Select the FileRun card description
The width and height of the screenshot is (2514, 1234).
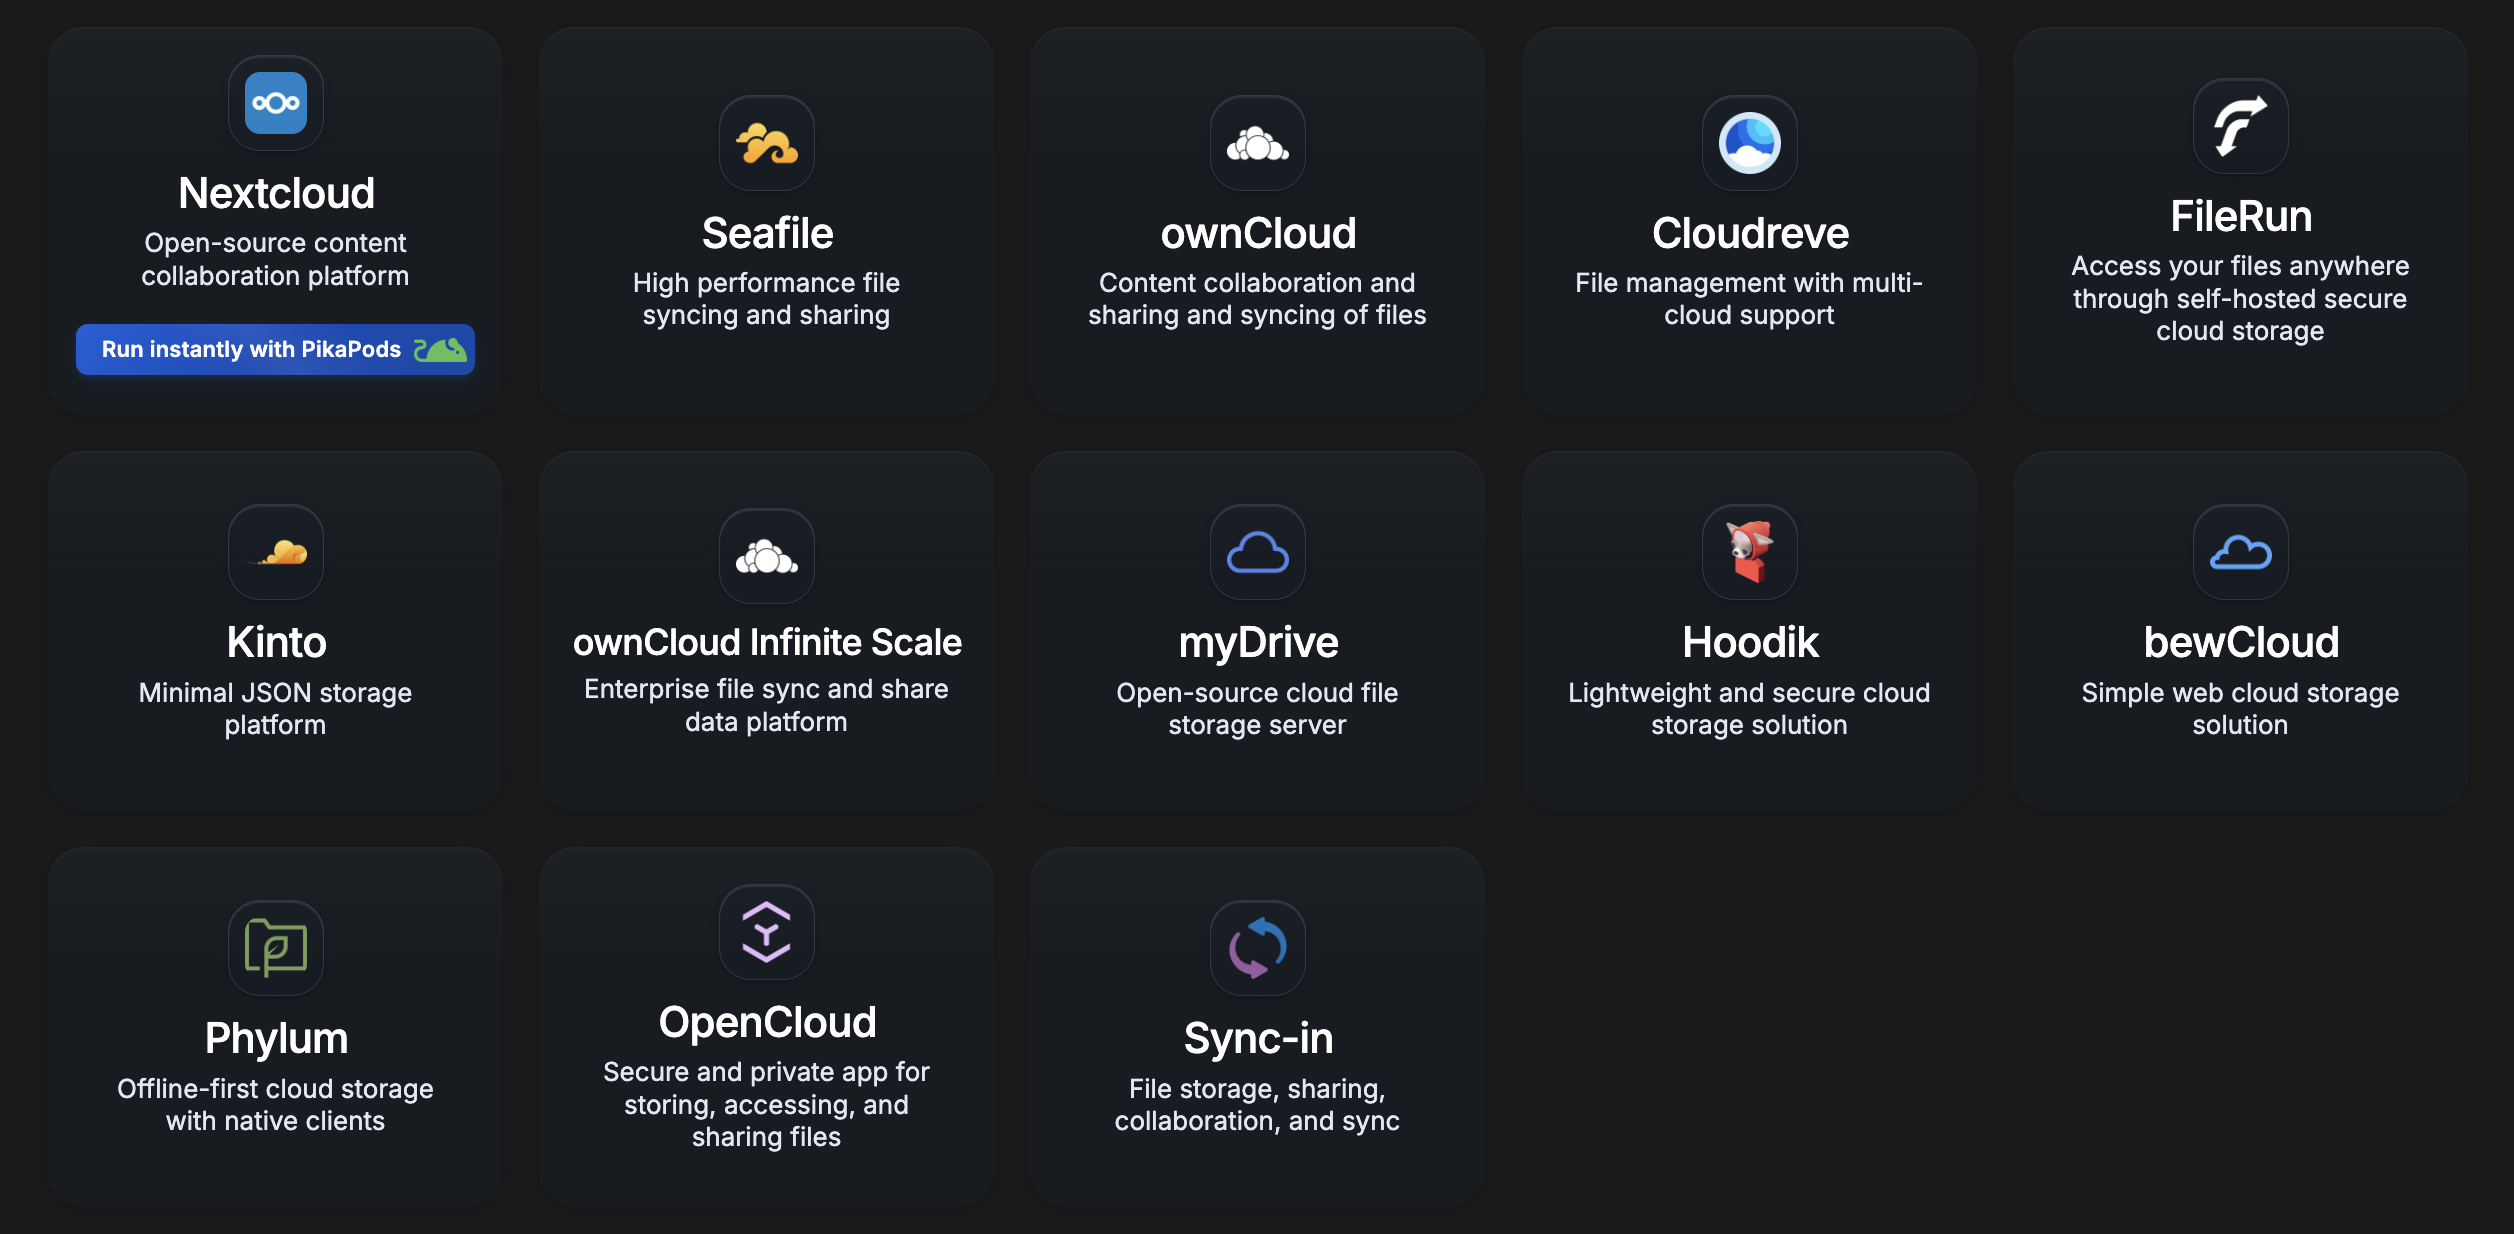(2240, 298)
